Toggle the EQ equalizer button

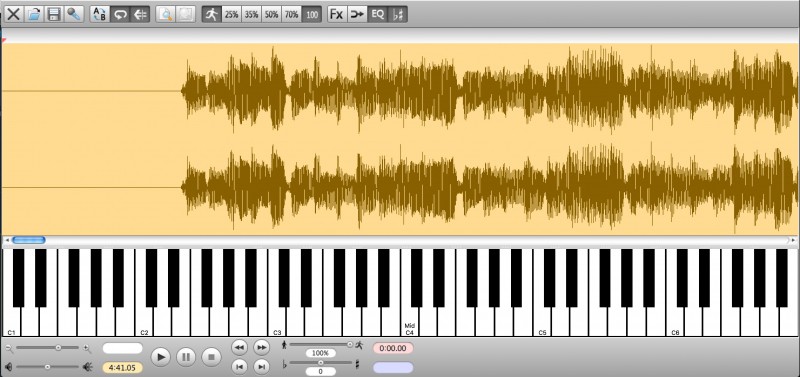coord(377,14)
